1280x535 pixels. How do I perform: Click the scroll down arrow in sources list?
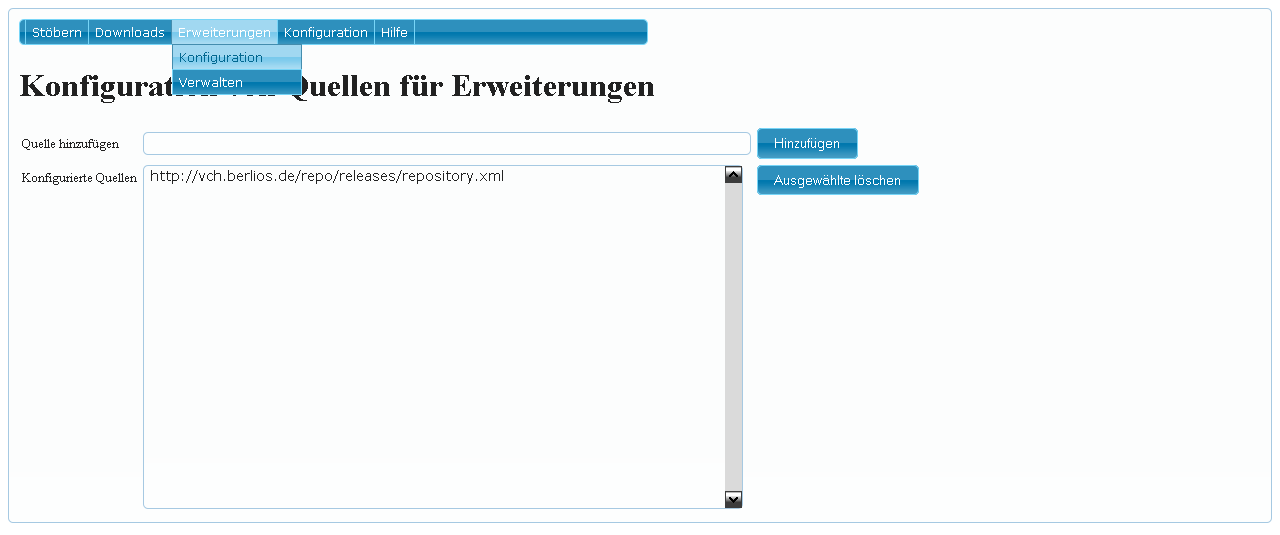tap(733, 499)
